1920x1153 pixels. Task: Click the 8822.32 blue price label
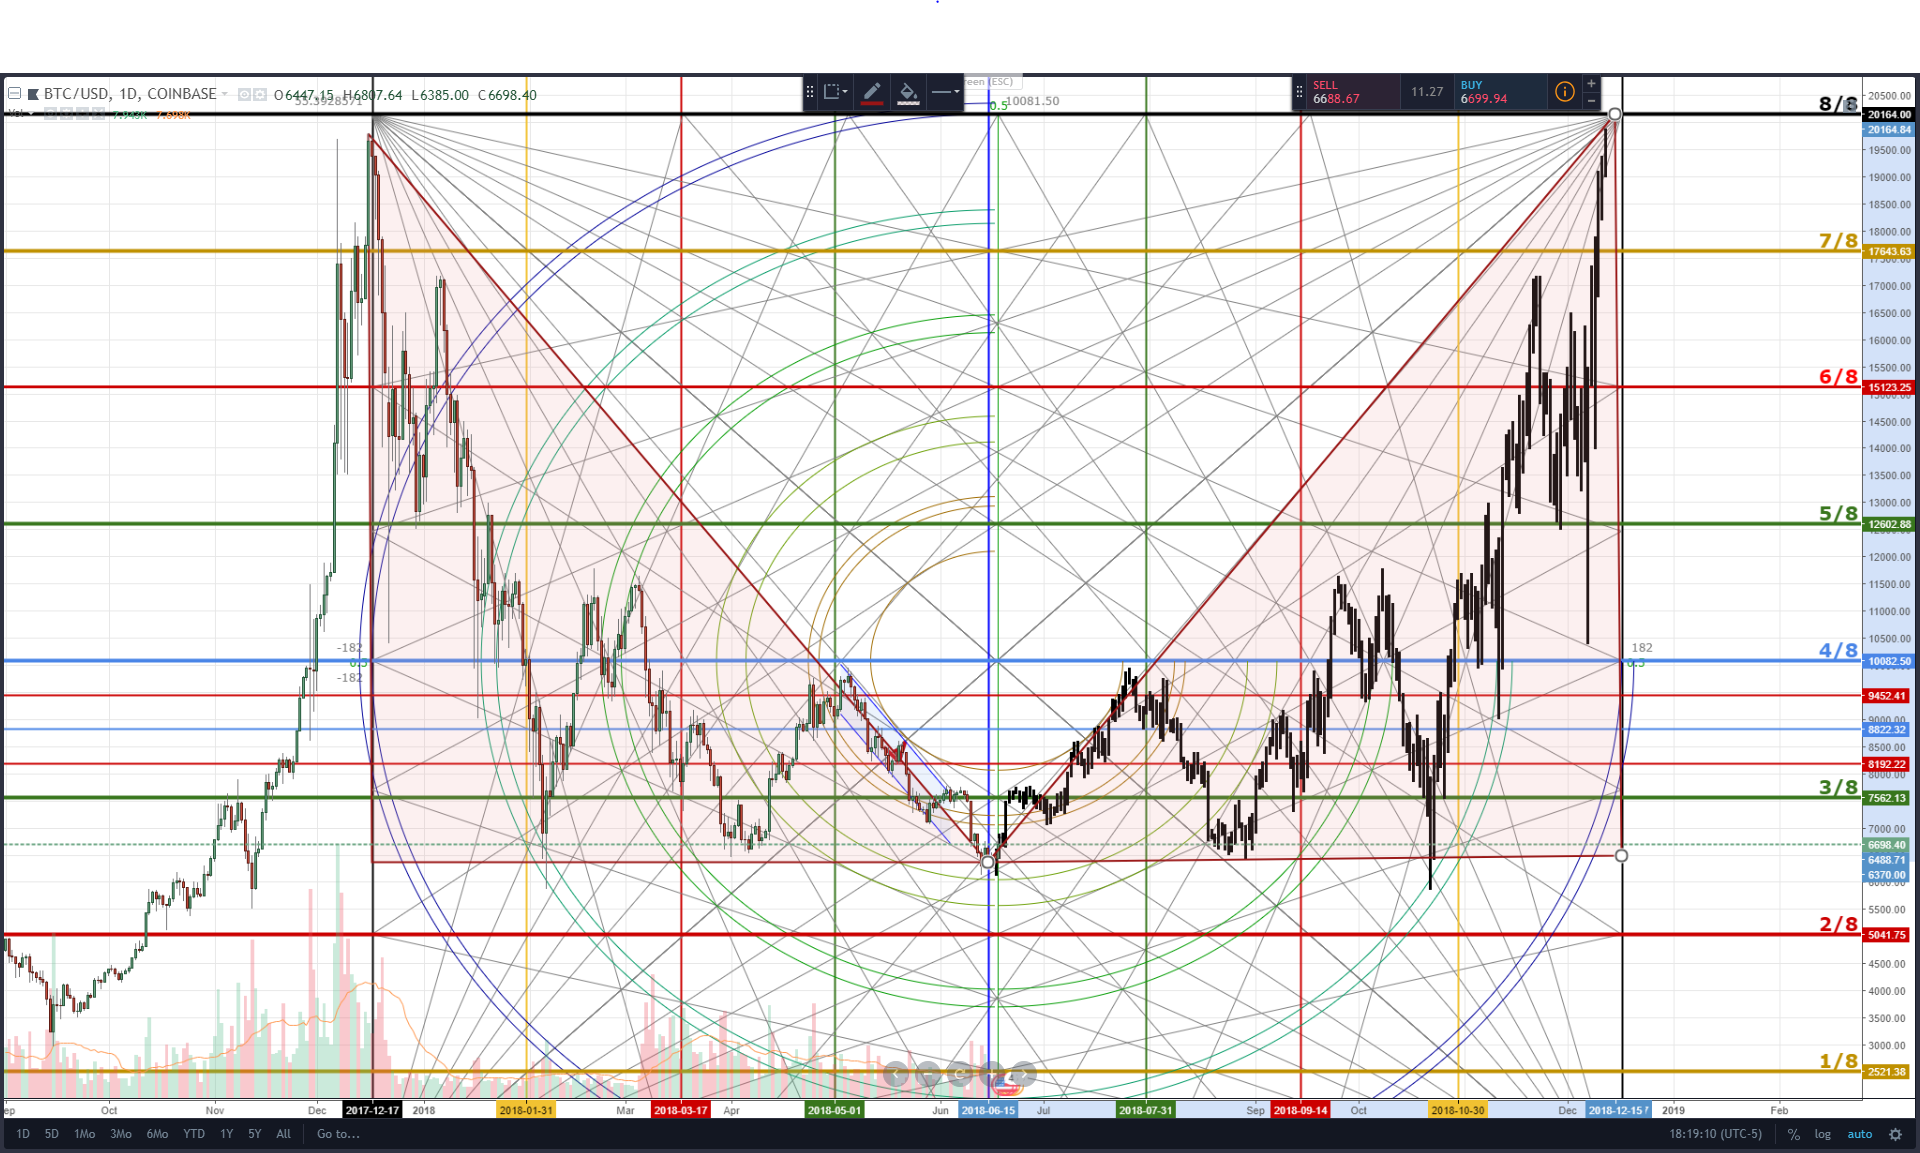point(1887,730)
